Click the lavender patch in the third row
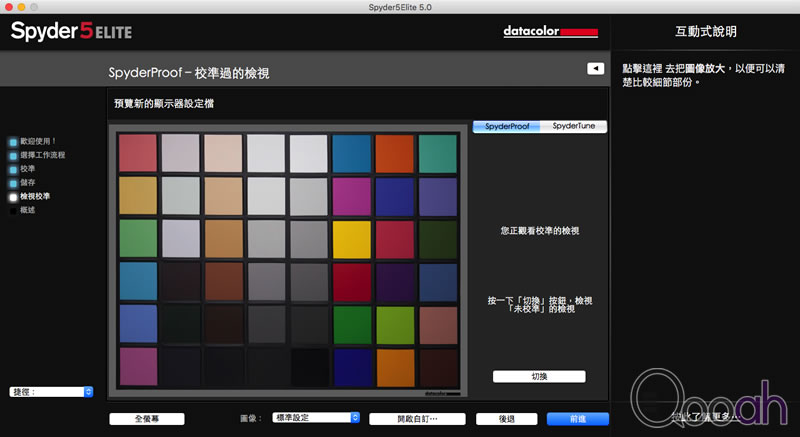The height and width of the screenshot is (437, 800). pyautogui.click(x=181, y=238)
